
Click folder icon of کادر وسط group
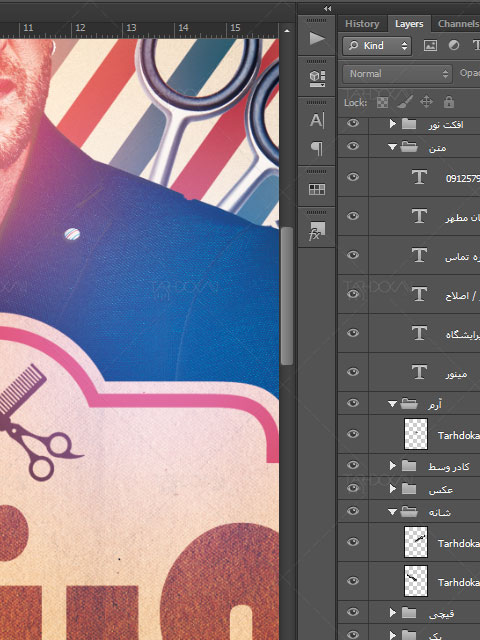coord(409,466)
